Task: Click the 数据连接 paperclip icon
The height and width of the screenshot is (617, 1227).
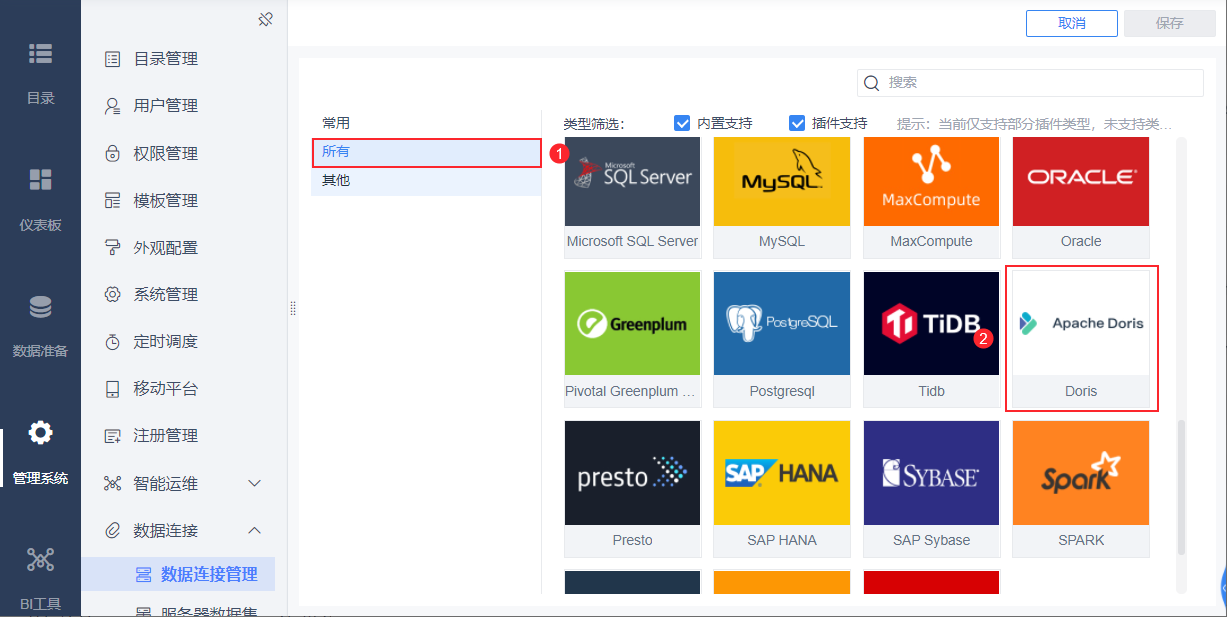Action: coord(113,530)
